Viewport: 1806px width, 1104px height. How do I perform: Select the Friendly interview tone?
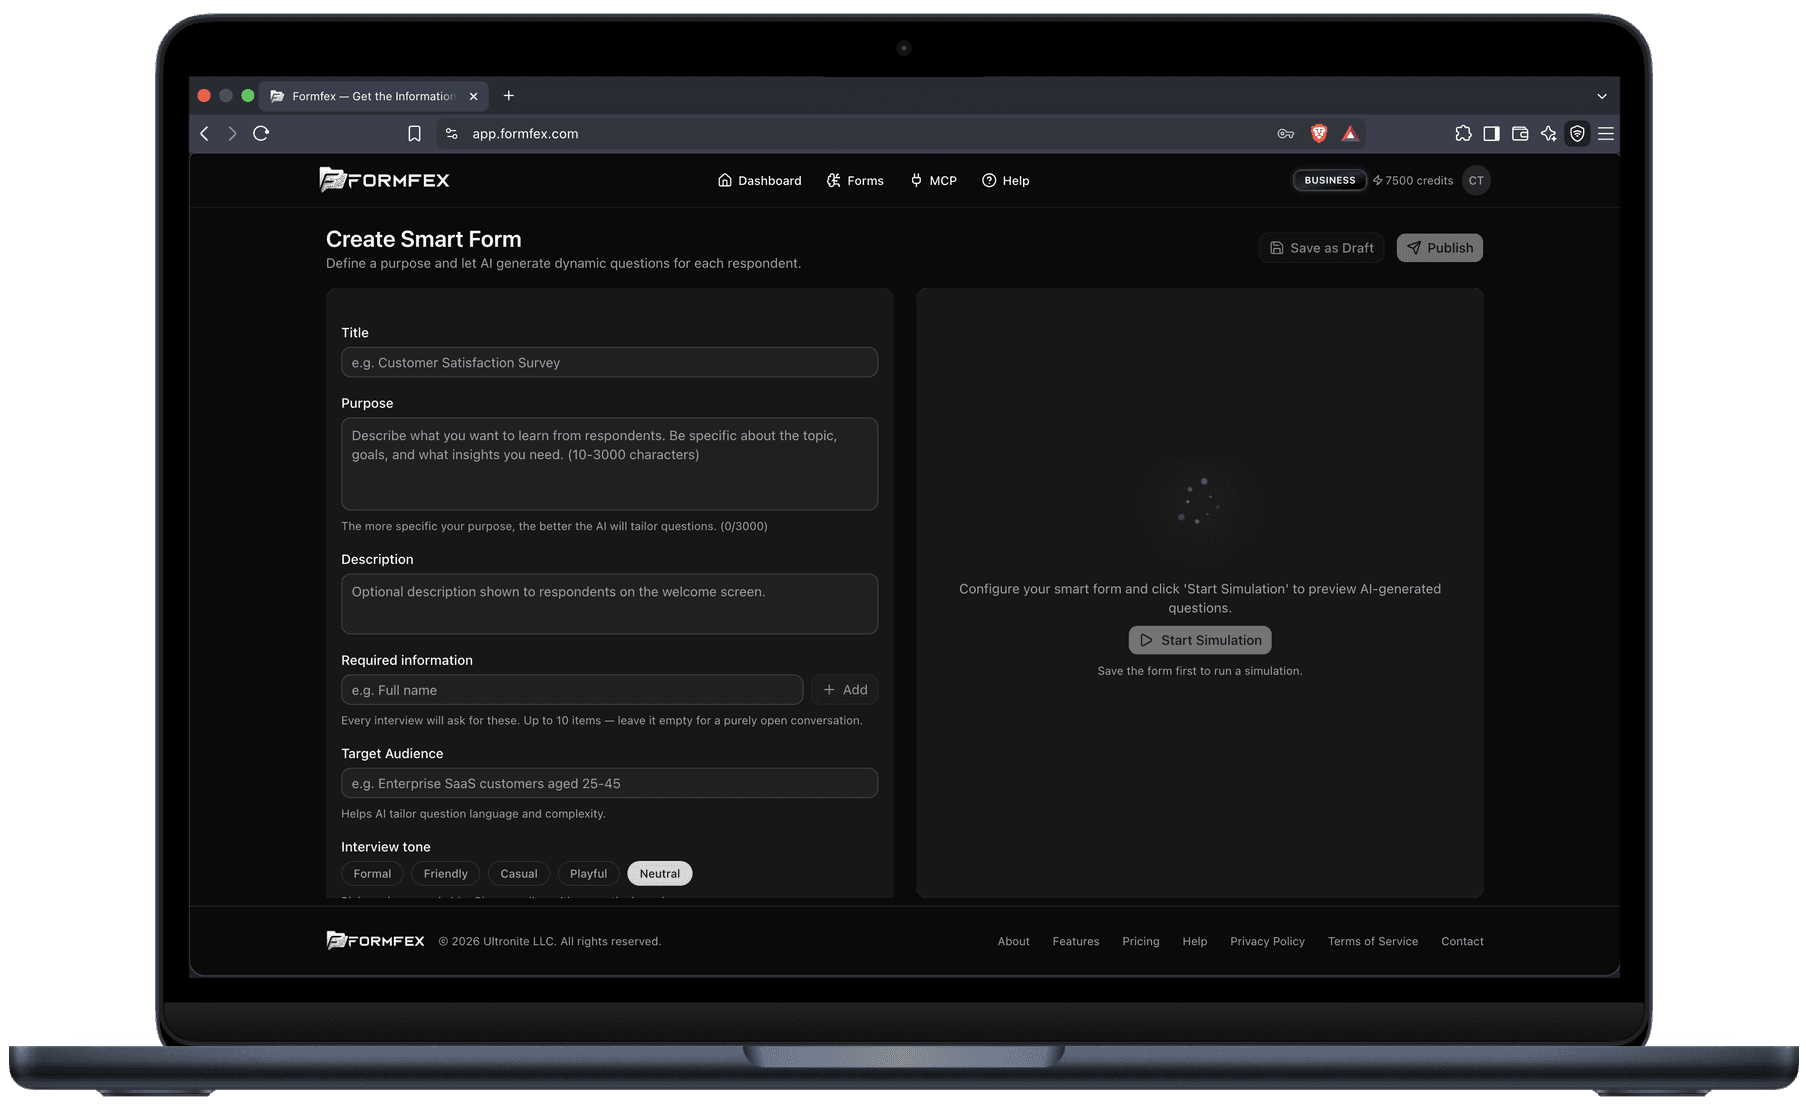pos(445,874)
